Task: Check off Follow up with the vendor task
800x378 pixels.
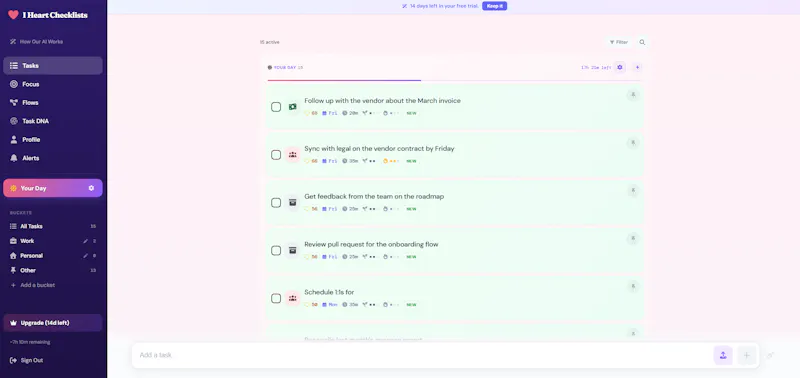Action: (x=276, y=107)
